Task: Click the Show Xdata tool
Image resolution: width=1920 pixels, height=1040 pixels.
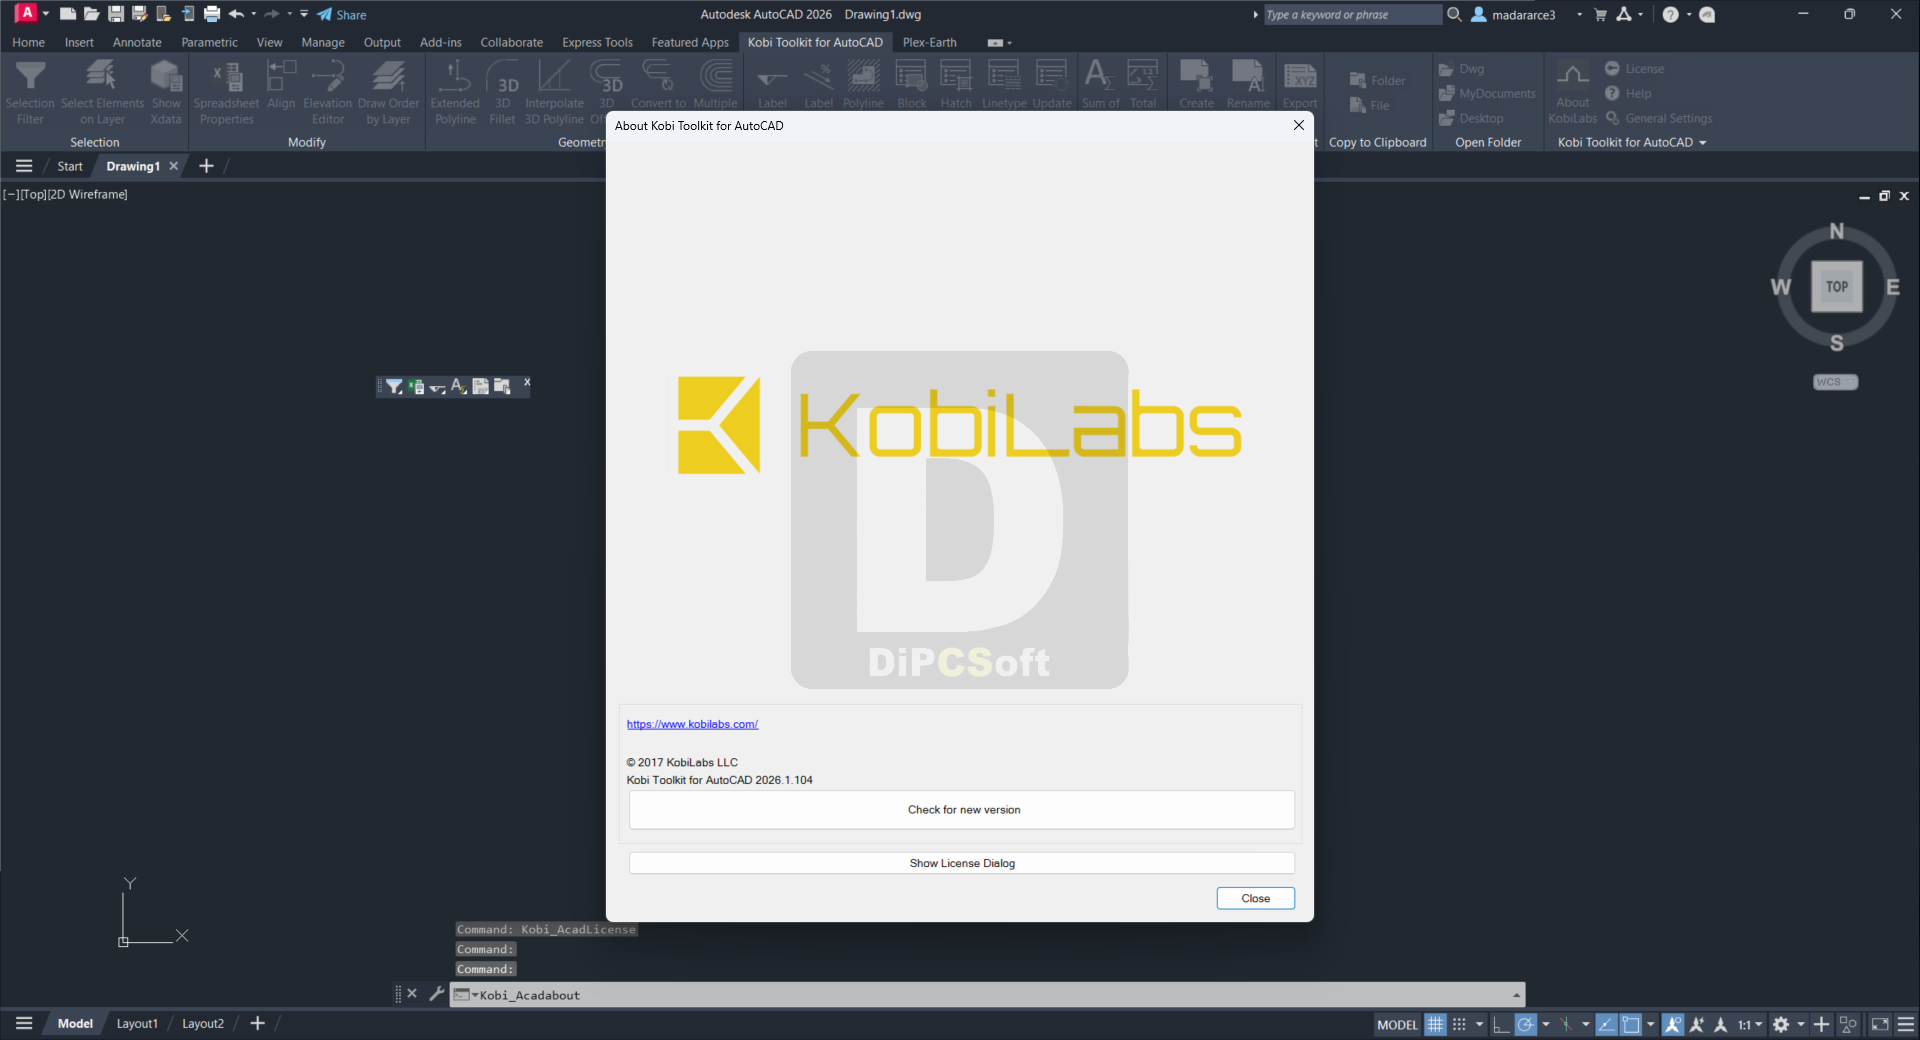Action: [x=166, y=92]
